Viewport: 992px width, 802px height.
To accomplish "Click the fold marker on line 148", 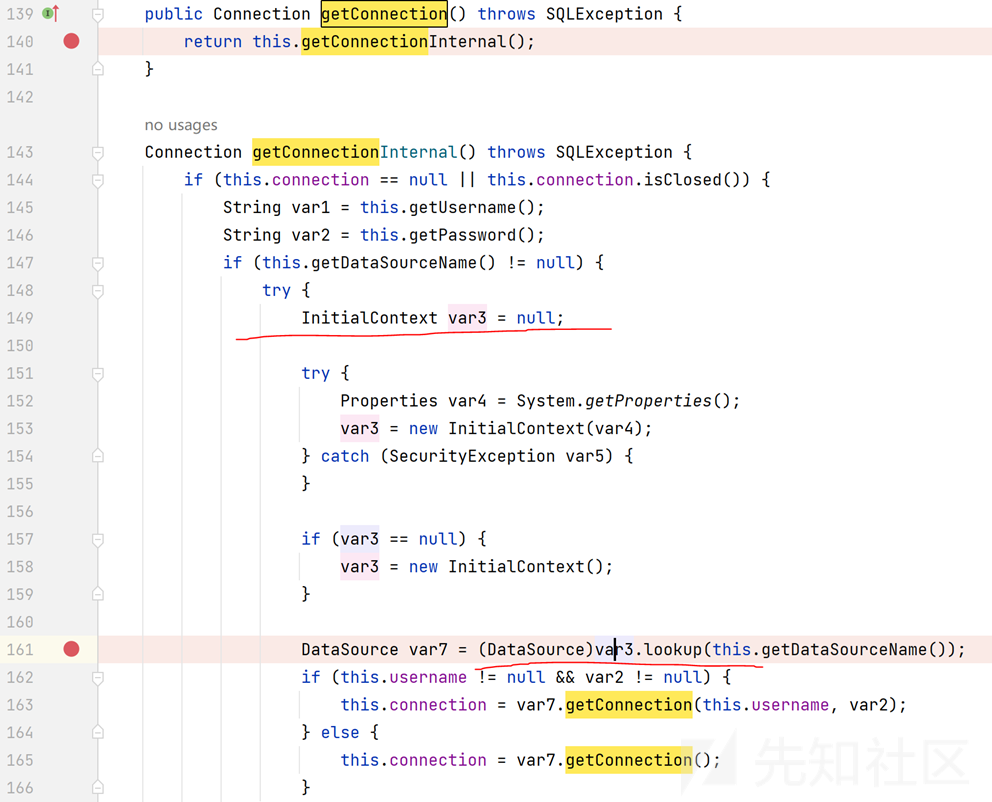I will [98, 290].
